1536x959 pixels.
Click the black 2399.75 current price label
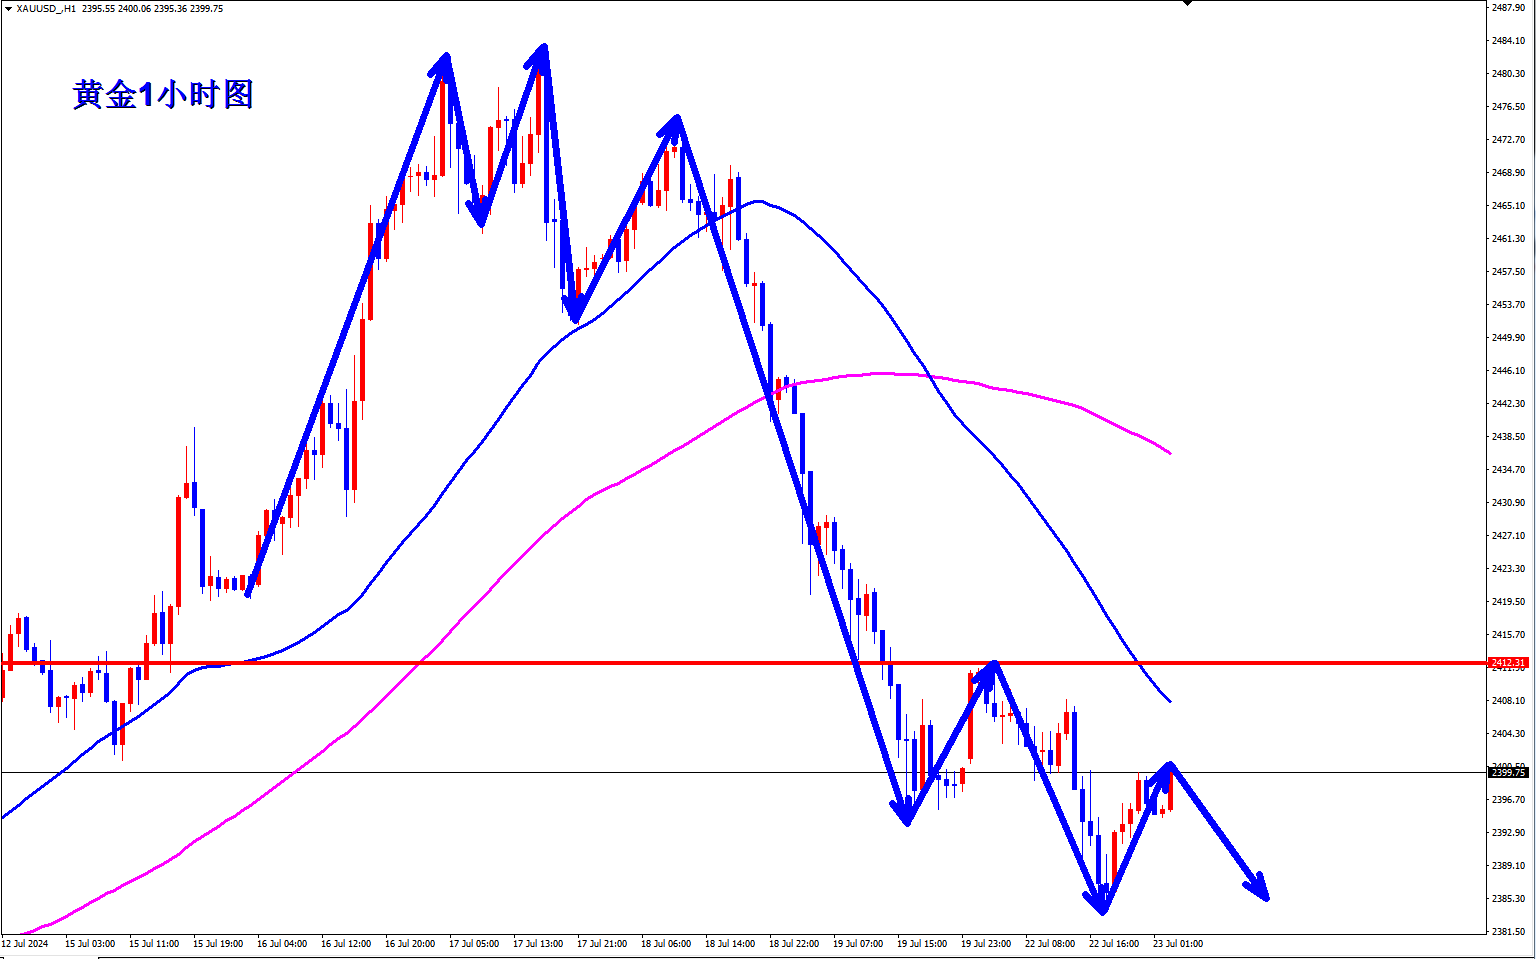pos(1508,773)
